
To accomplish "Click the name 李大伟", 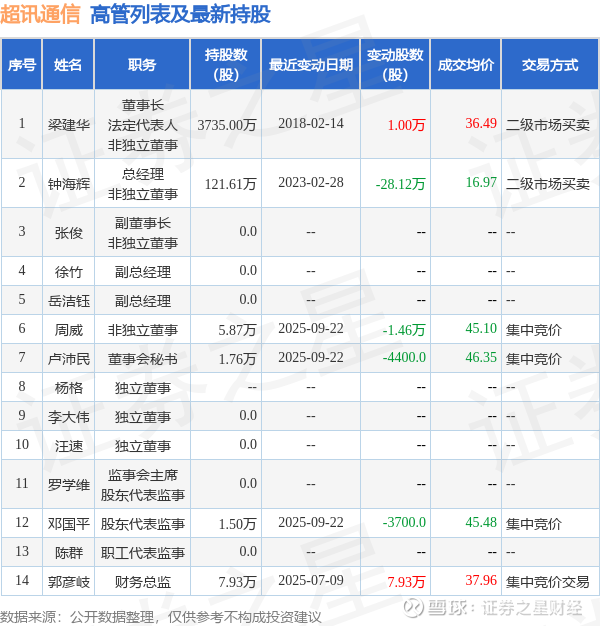I will (x=69, y=417).
